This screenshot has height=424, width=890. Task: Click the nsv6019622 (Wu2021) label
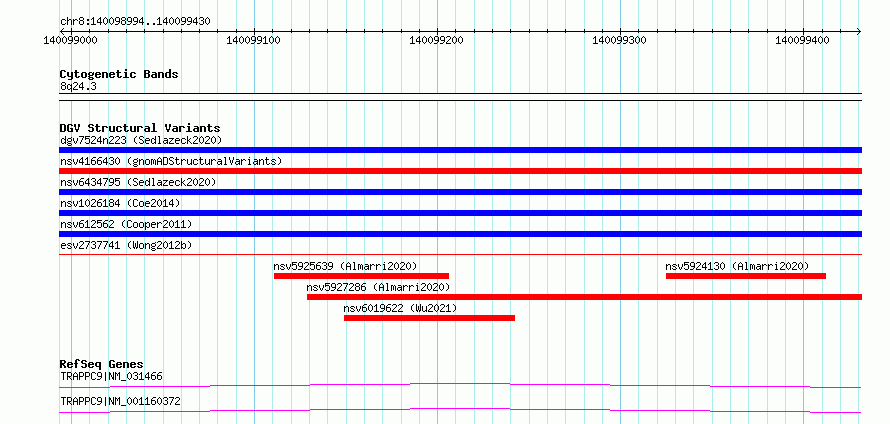point(400,308)
